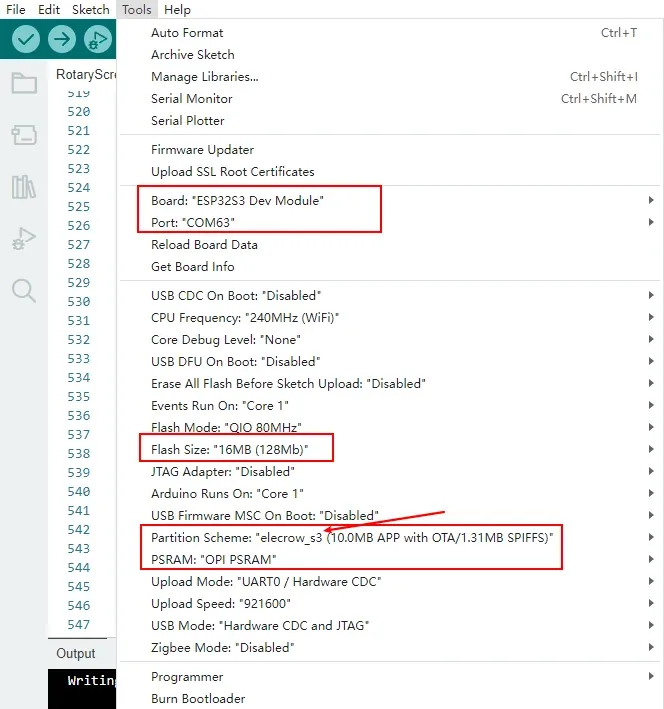Expand Port "COM63" submenu
Screen dimensions: 664x709
coord(390,222)
